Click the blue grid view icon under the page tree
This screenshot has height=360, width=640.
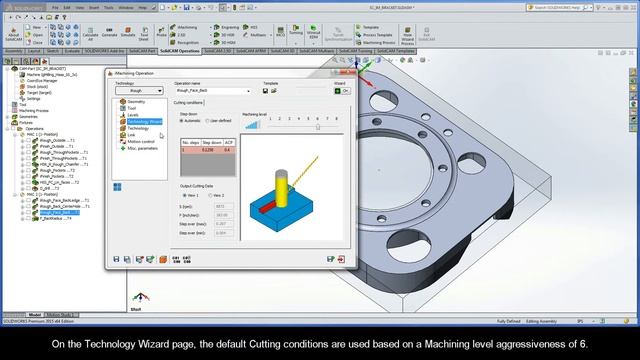click(117, 187)
